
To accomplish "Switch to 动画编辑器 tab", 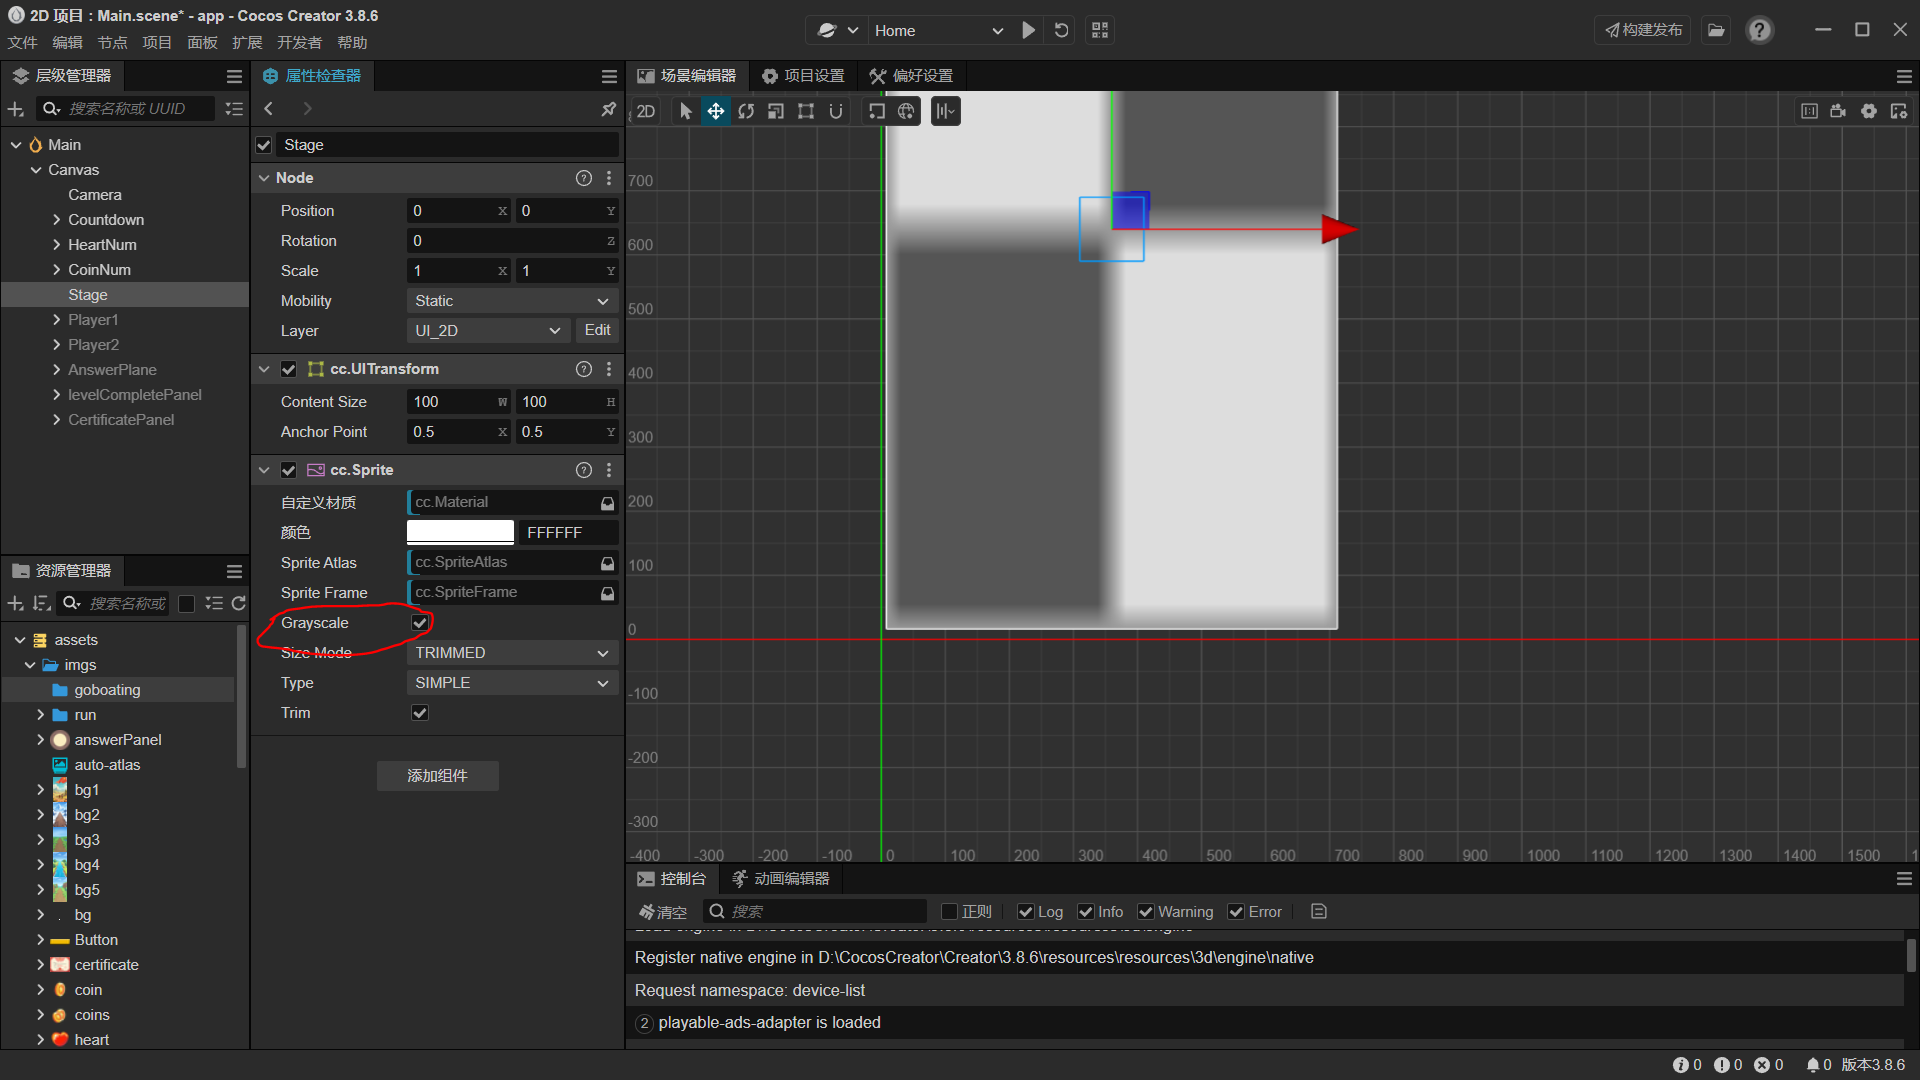I will [781, 879].
